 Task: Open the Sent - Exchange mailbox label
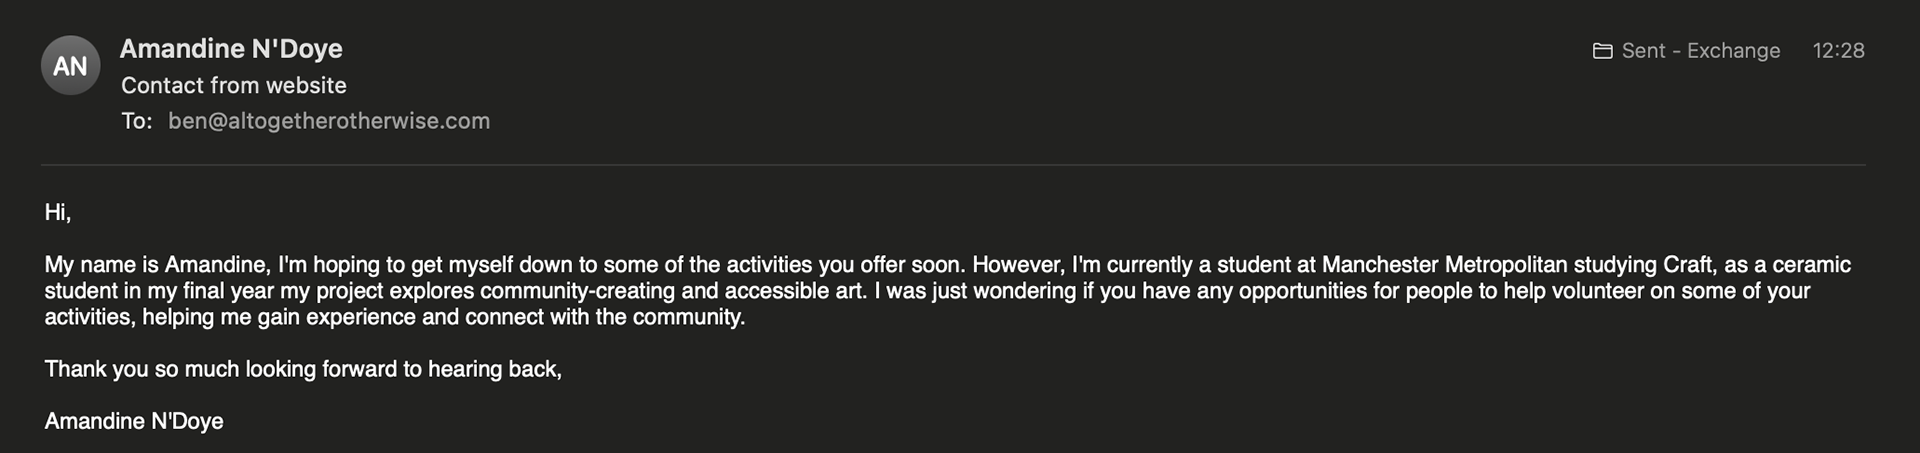pyautogui.click(x=1701, y=51)
